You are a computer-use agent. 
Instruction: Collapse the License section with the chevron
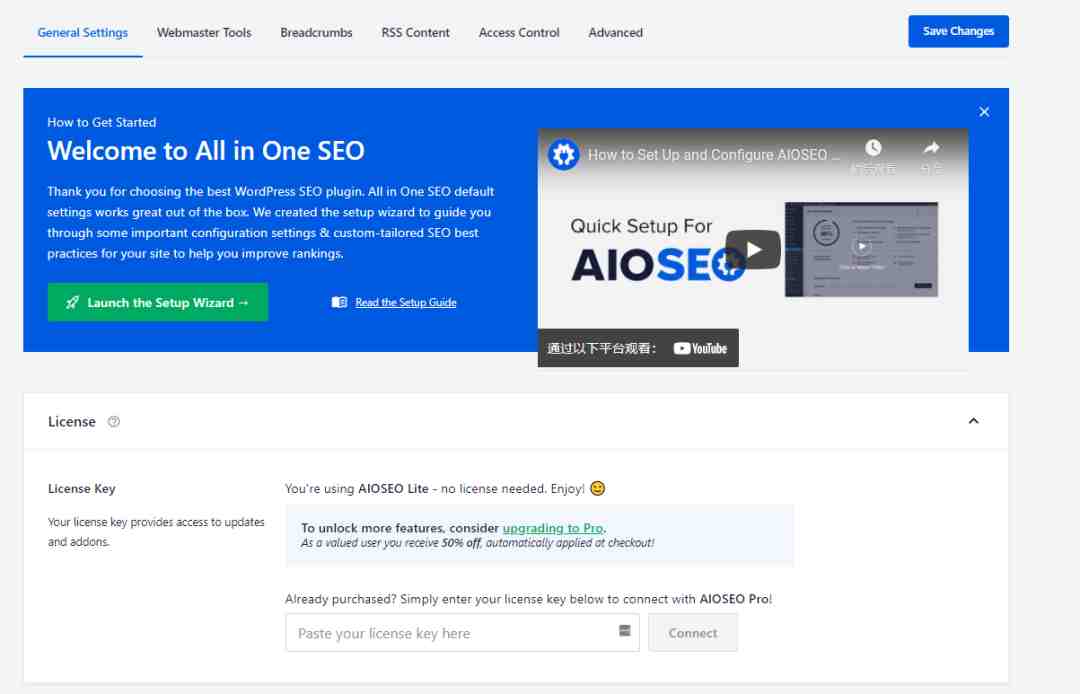[973, 421]
